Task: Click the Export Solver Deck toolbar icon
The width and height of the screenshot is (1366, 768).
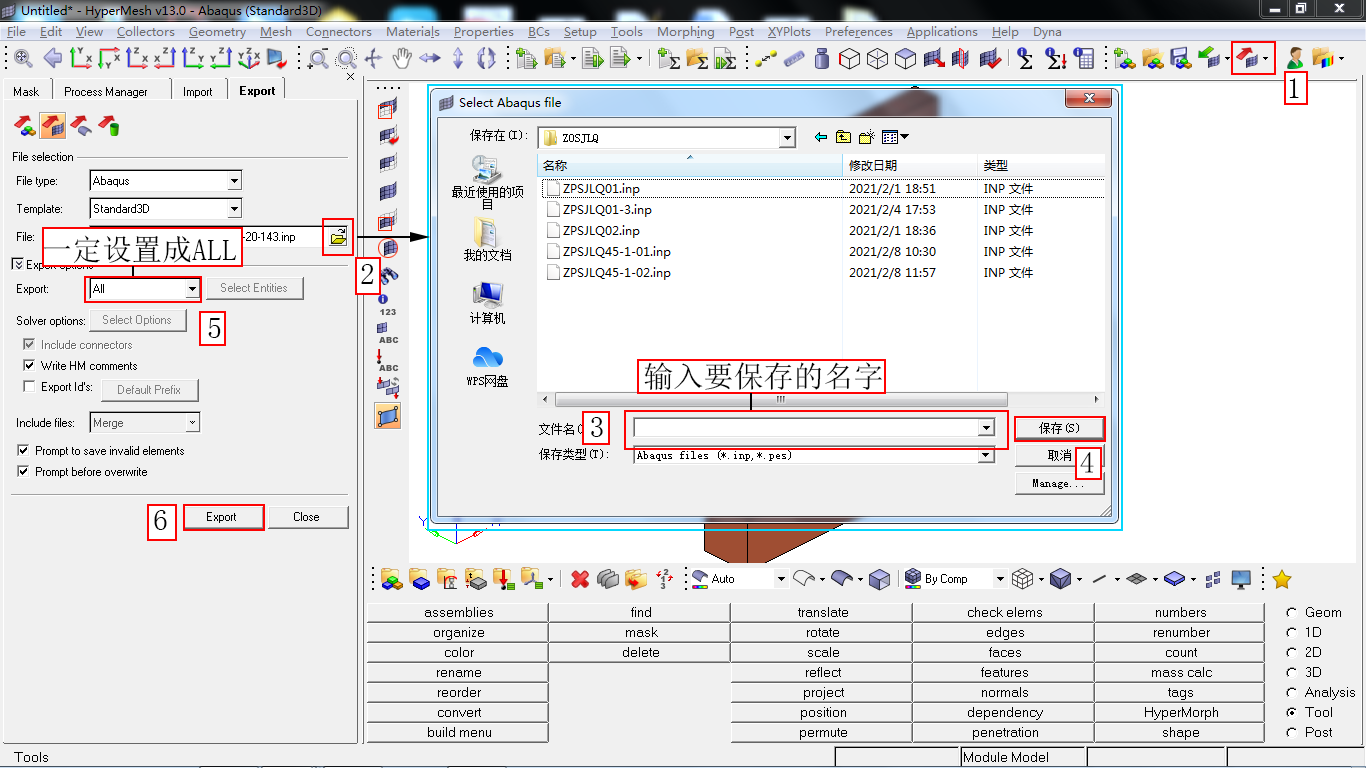Action: 1245,58
